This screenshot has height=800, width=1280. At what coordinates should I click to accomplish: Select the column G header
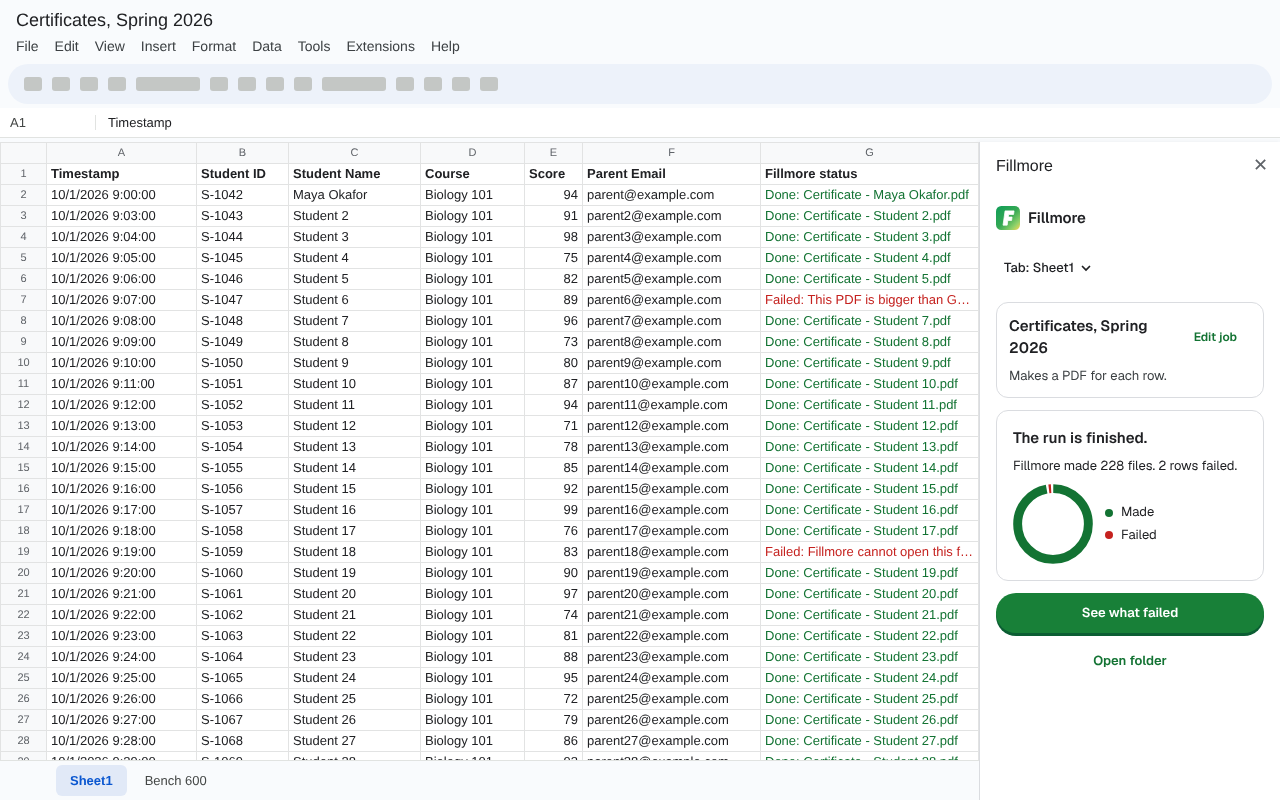(869, 152)
